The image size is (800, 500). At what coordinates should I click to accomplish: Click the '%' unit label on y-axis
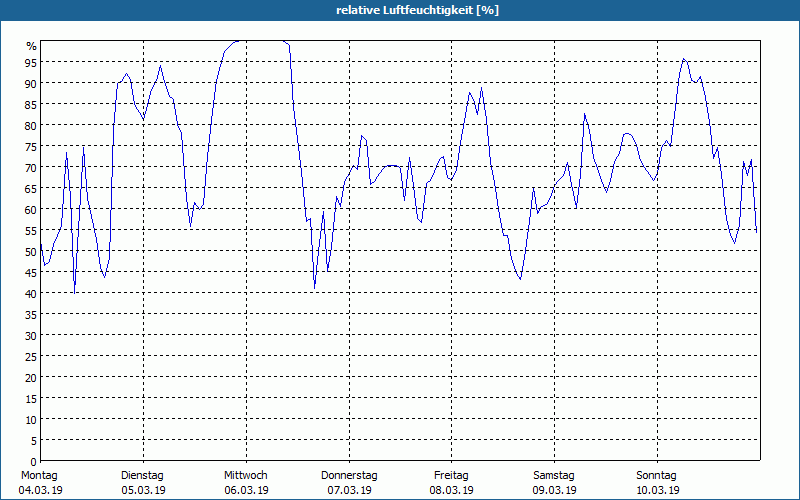pos(32,46)
